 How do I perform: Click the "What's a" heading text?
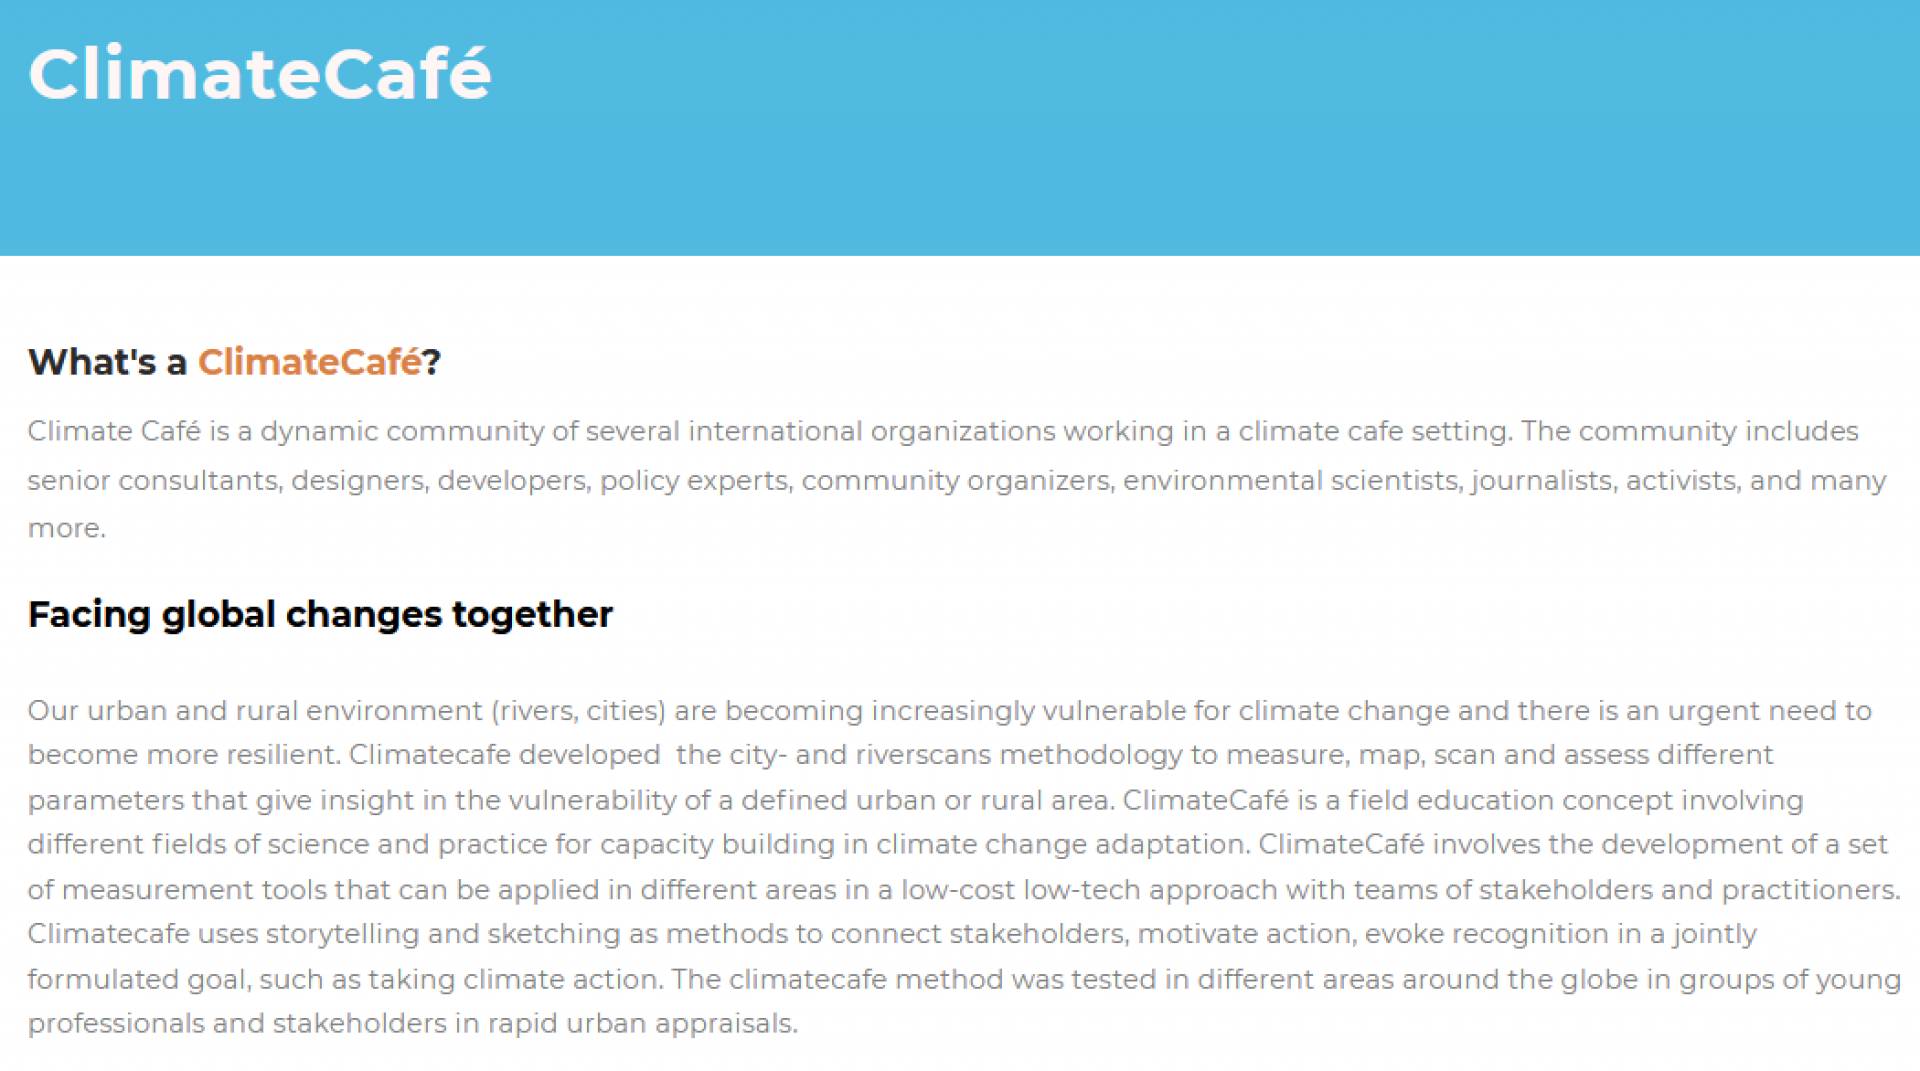pyautogui.click(x=107, y=362)
